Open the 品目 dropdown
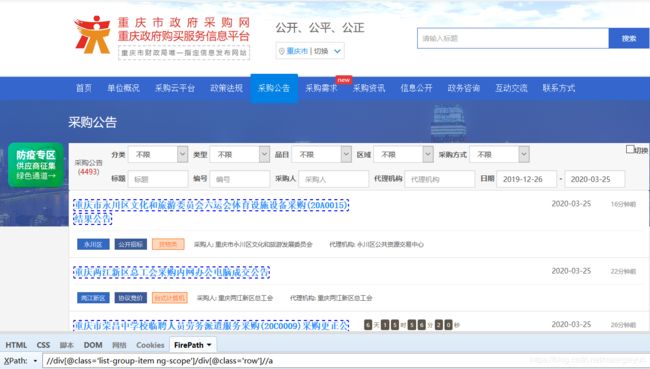This screenshot has width=650, height=369. 322,155
